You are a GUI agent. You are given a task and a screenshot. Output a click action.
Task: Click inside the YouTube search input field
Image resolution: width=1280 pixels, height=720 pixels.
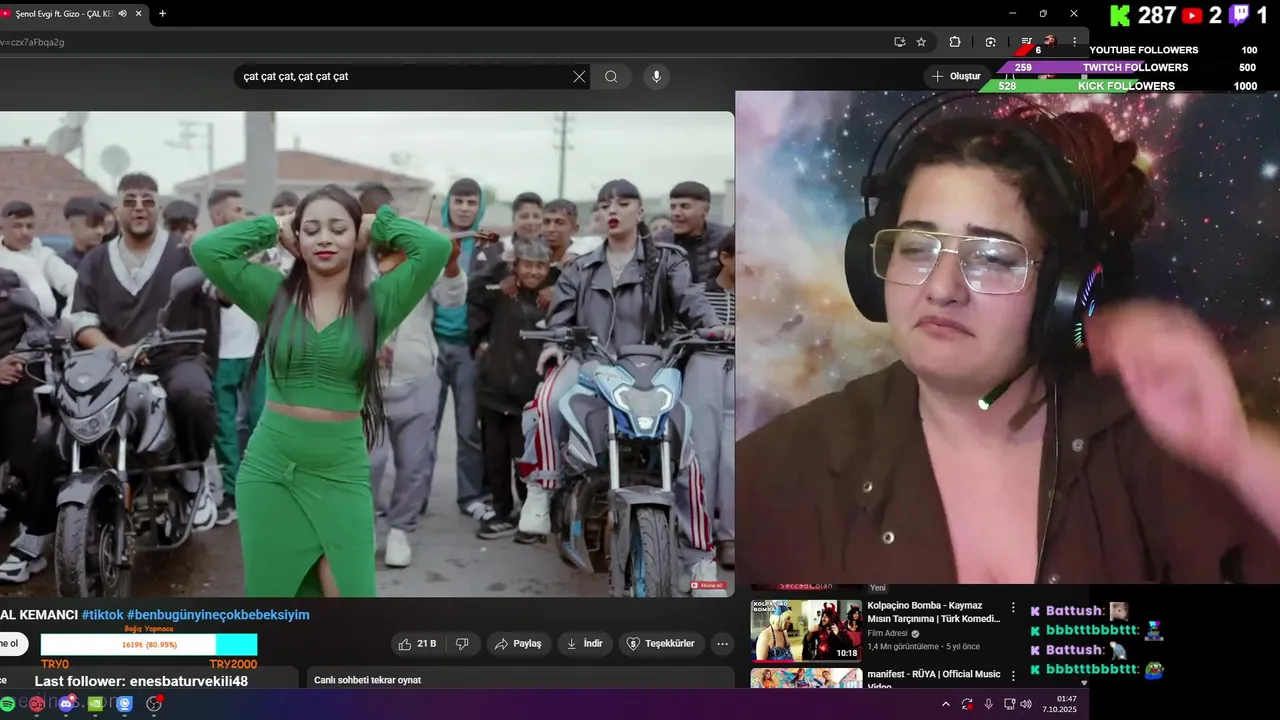(x=405, y=77)
